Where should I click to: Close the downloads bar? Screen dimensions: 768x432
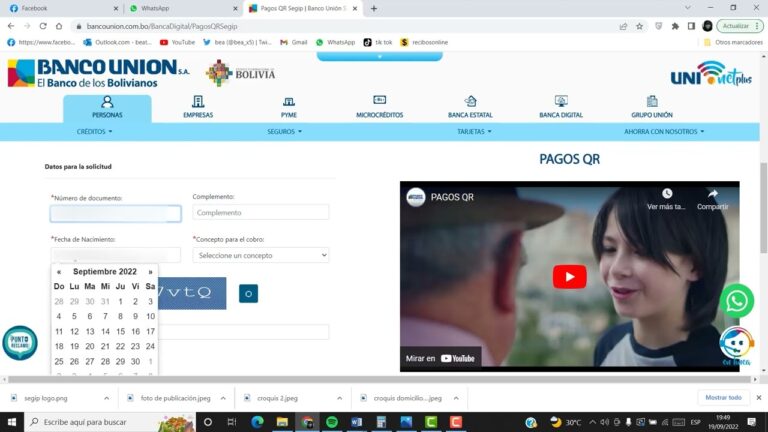point(759,398)
